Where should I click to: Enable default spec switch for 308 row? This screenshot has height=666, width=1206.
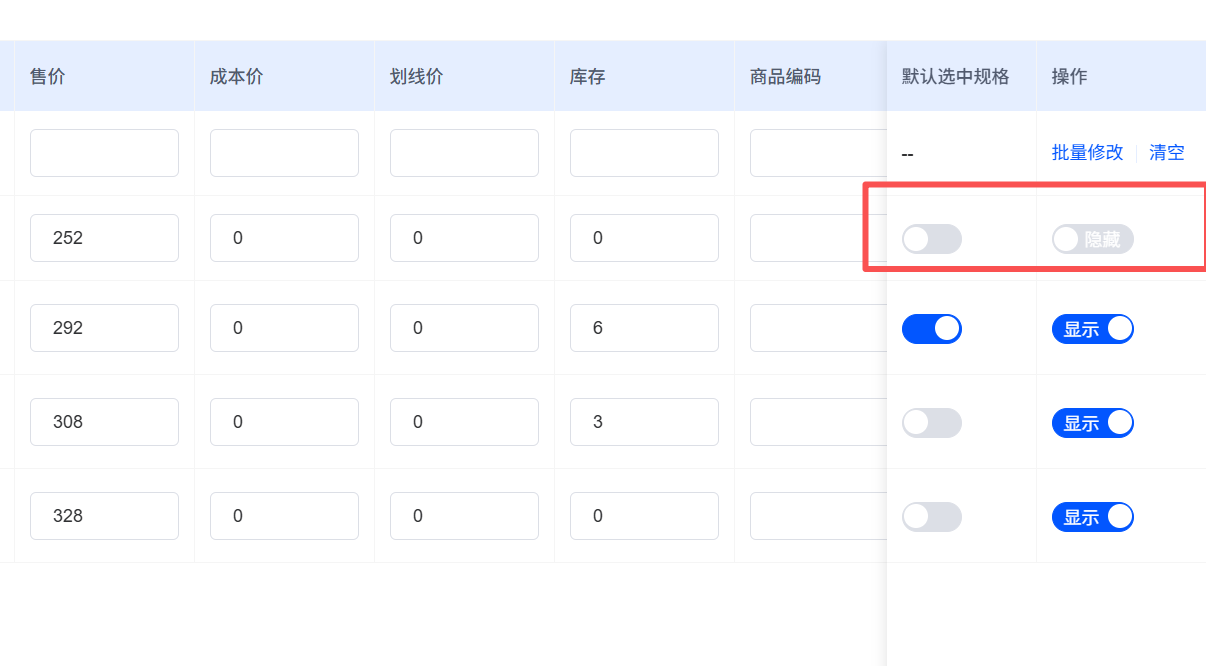coord(931,423)
